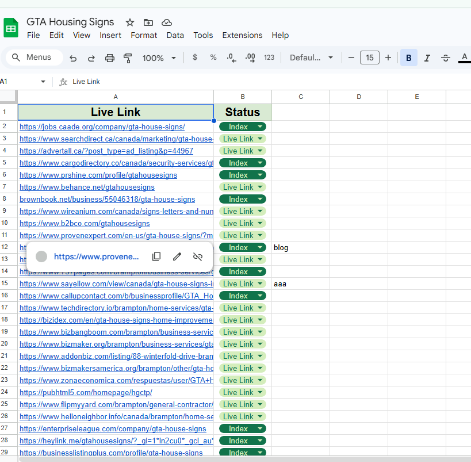Open the Default font dropdown
Screen dimensions: 471x462
(x=311, y=58)
